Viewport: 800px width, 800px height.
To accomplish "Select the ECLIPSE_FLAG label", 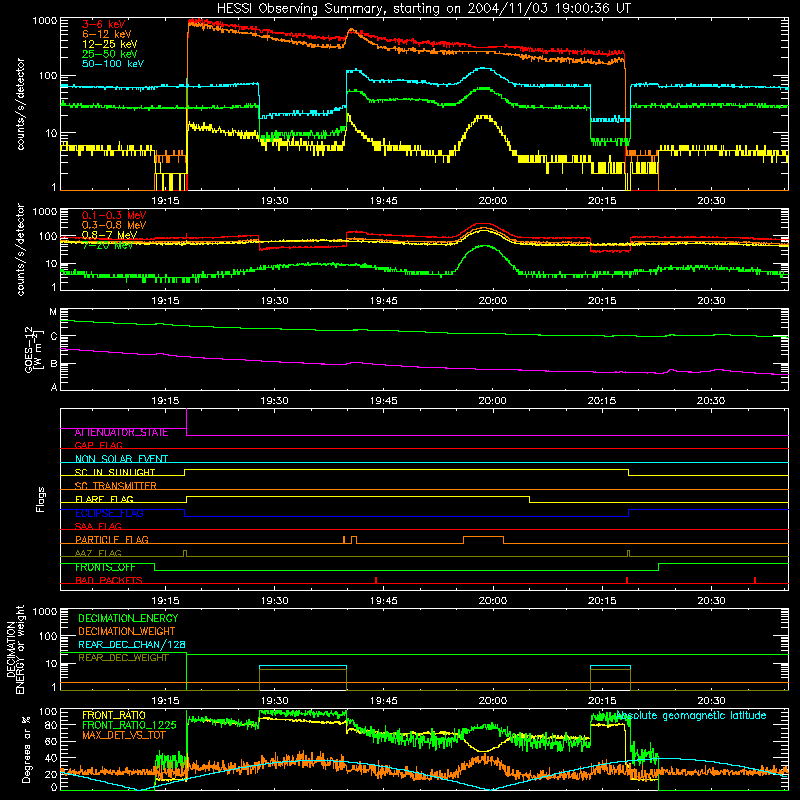I will (x=109, y=513).
